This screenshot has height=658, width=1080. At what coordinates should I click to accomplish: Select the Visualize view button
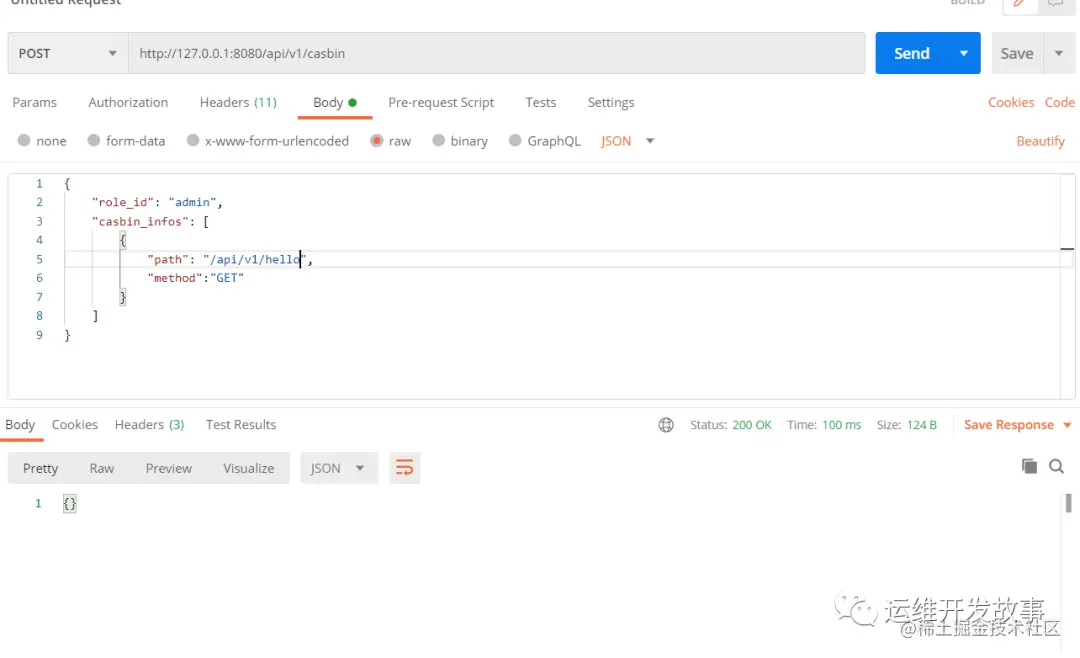click(x=248, y=469)
